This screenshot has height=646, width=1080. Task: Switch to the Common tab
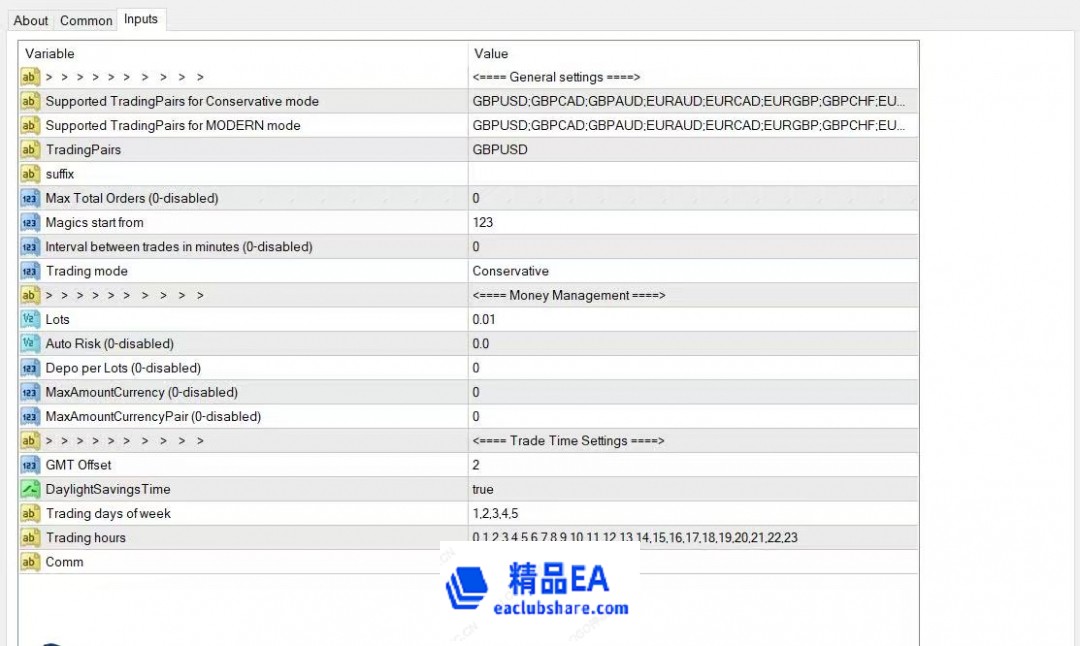pyautogui.click(x=86, y=20)
